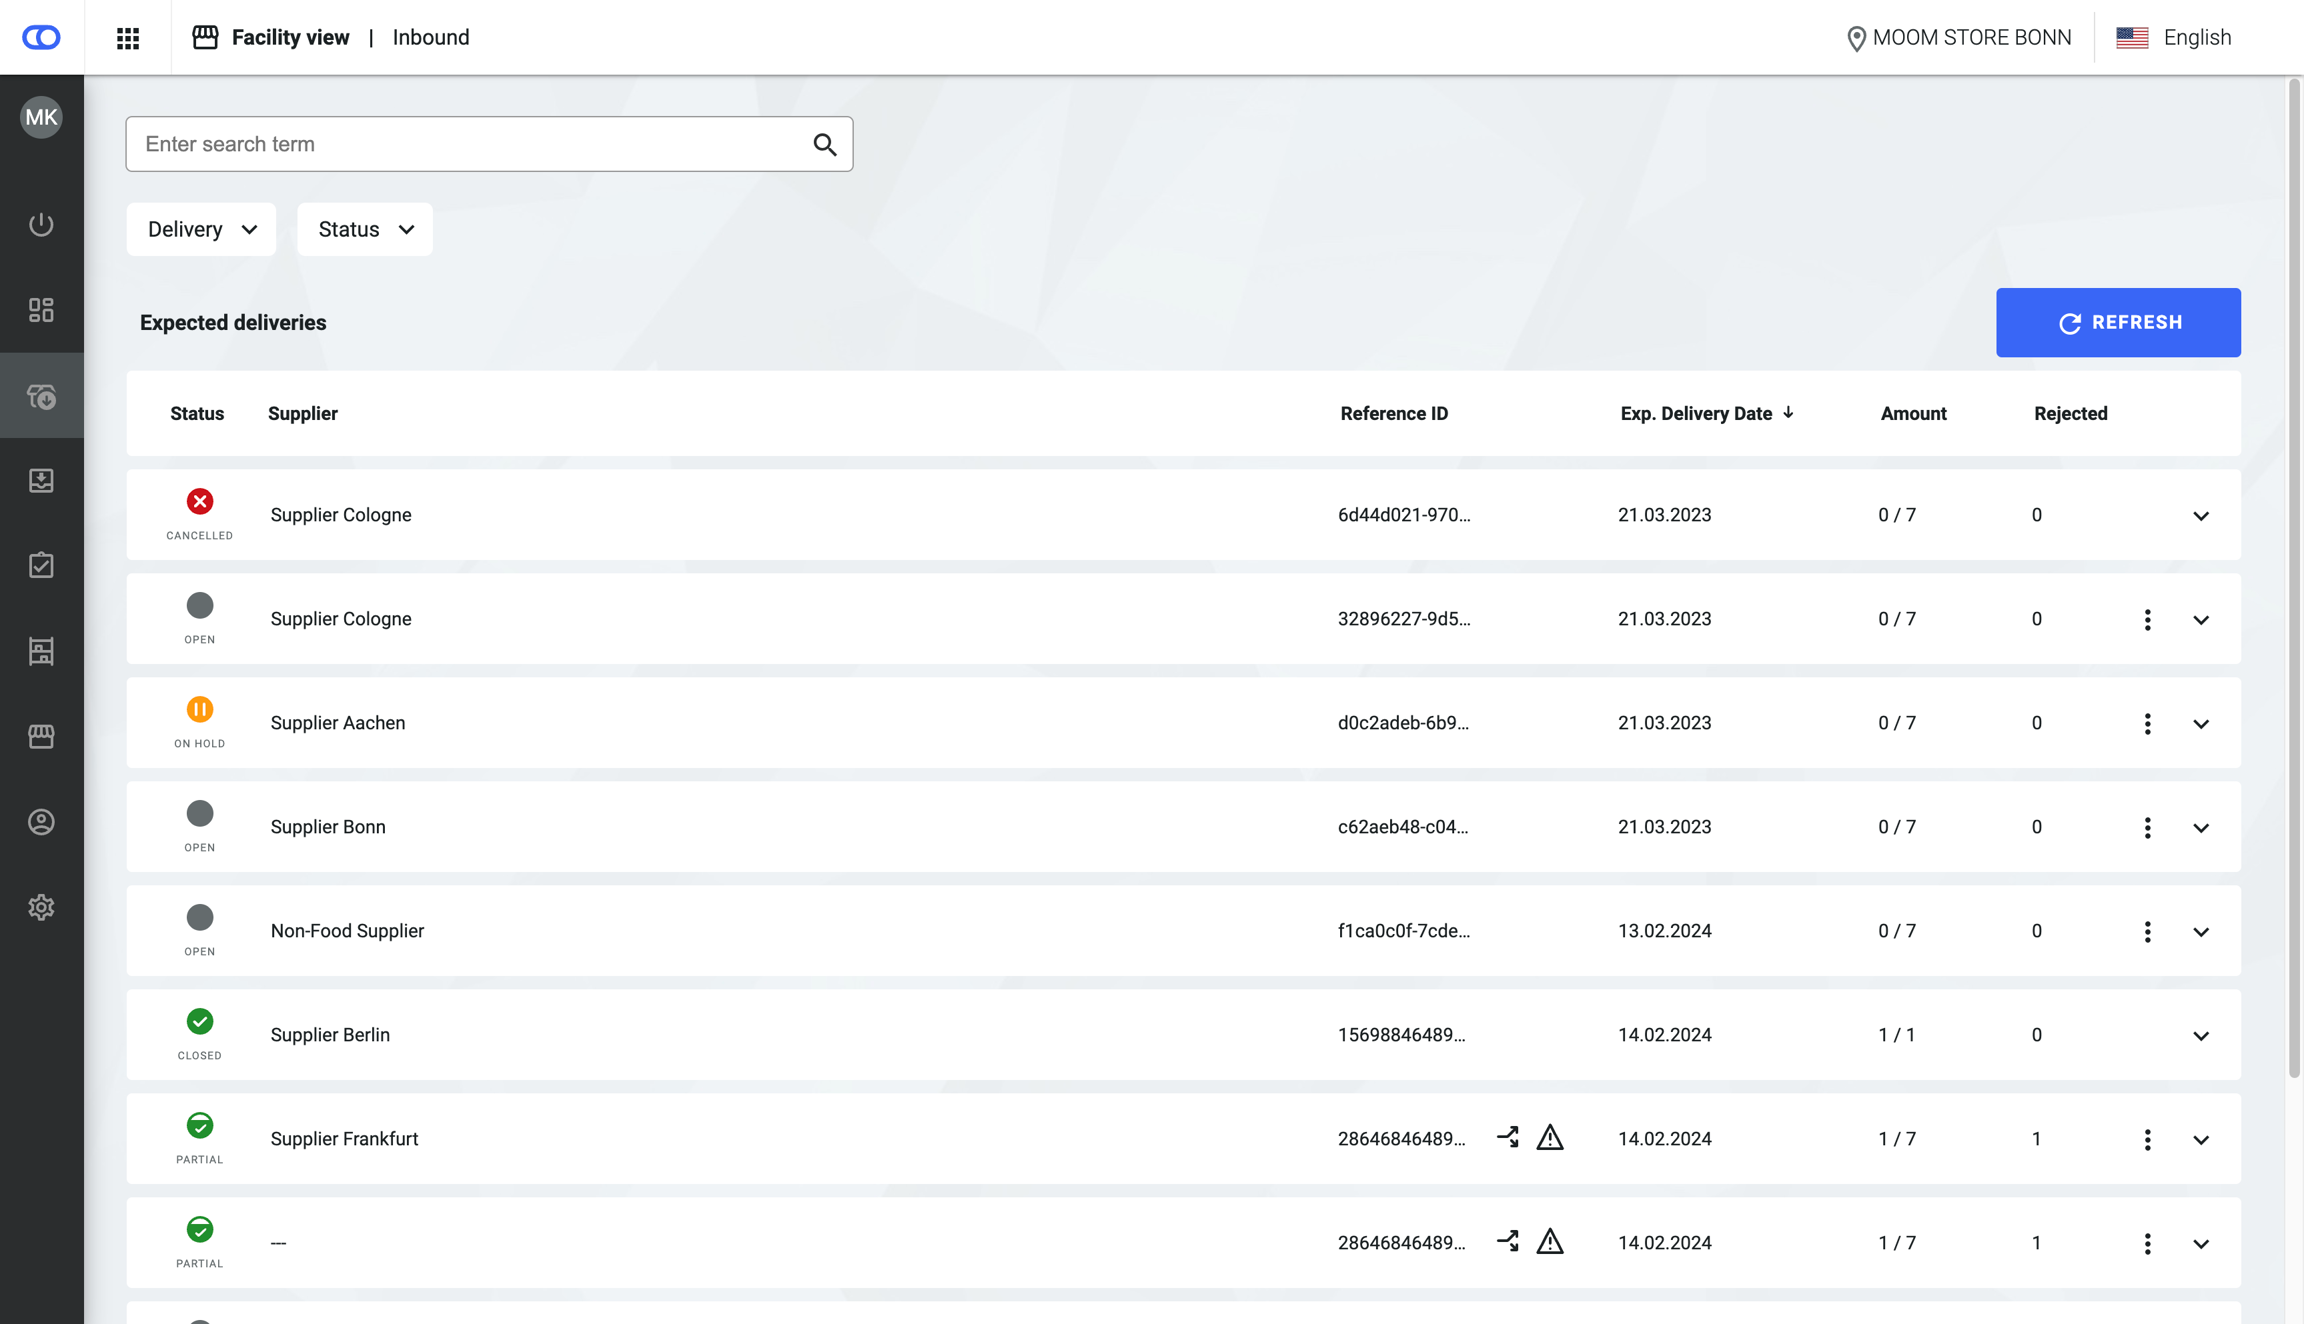The width and height of the screenshot is (2304, 1324).
Task: Expand the Supplier Berlin delivery row
Action: click(2200, 1036)
